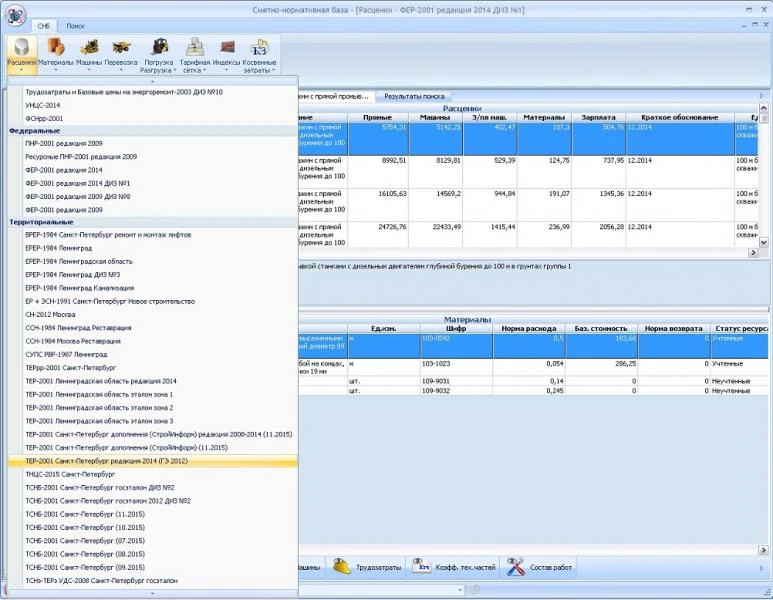The width and height of the screenshot is (773, 600).
Task: Show Трудозатраты bottom tab with helmet icon
Action: [366, 567]
